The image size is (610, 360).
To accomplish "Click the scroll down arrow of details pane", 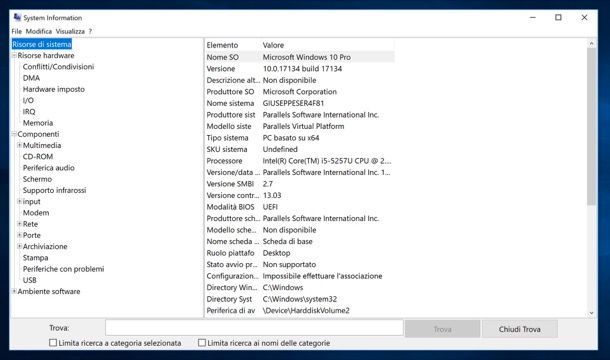I will pyautogui.click(x=591, y=313).
